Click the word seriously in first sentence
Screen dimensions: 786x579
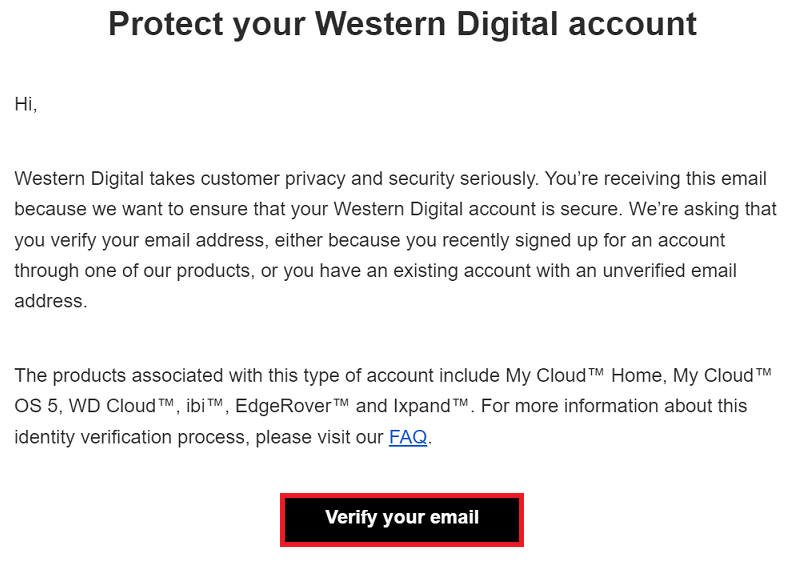[497, 178]
